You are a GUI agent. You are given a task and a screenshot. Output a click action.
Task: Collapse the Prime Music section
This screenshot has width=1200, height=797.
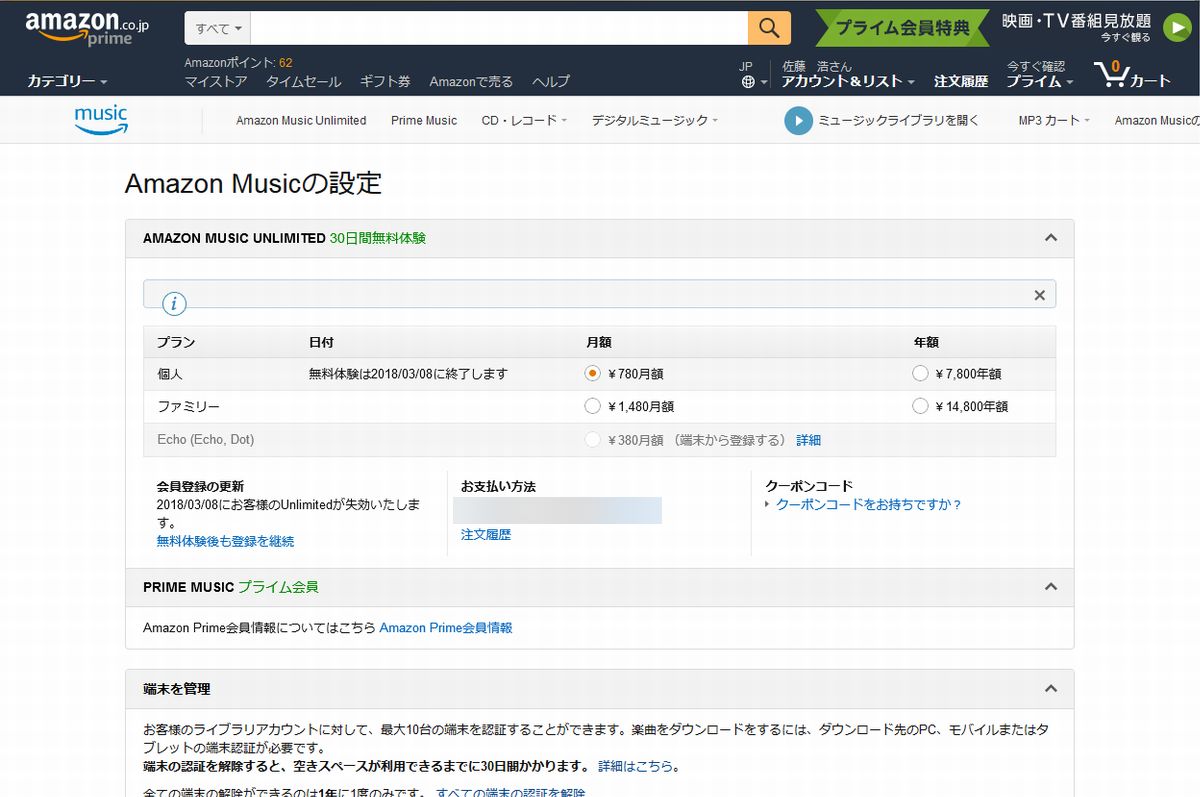[x=1050, y=587]
